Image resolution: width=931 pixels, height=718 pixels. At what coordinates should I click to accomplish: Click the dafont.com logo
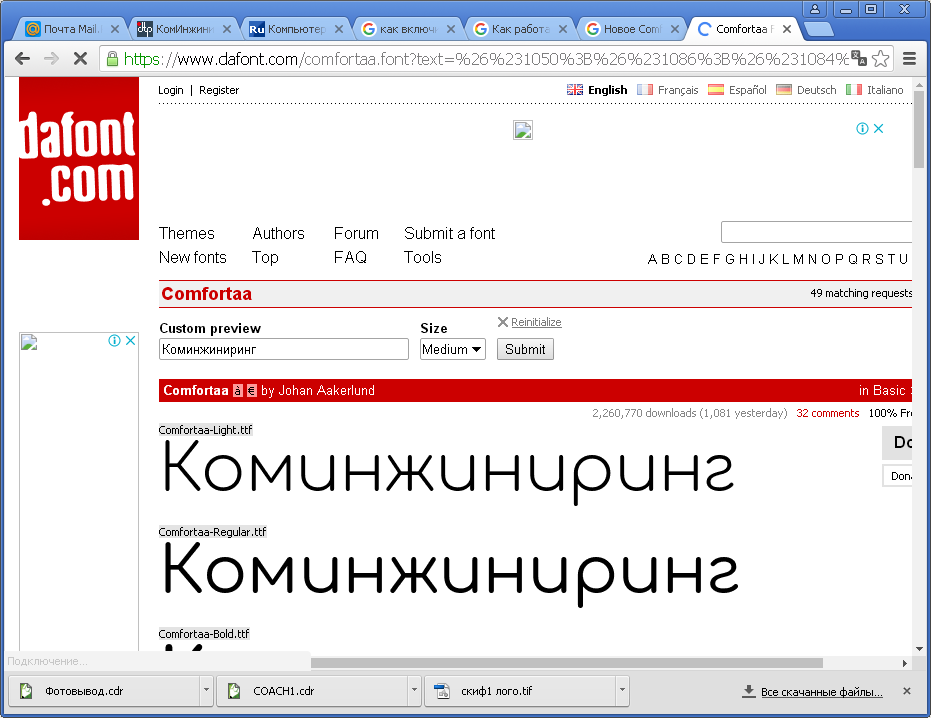point(79,159)
